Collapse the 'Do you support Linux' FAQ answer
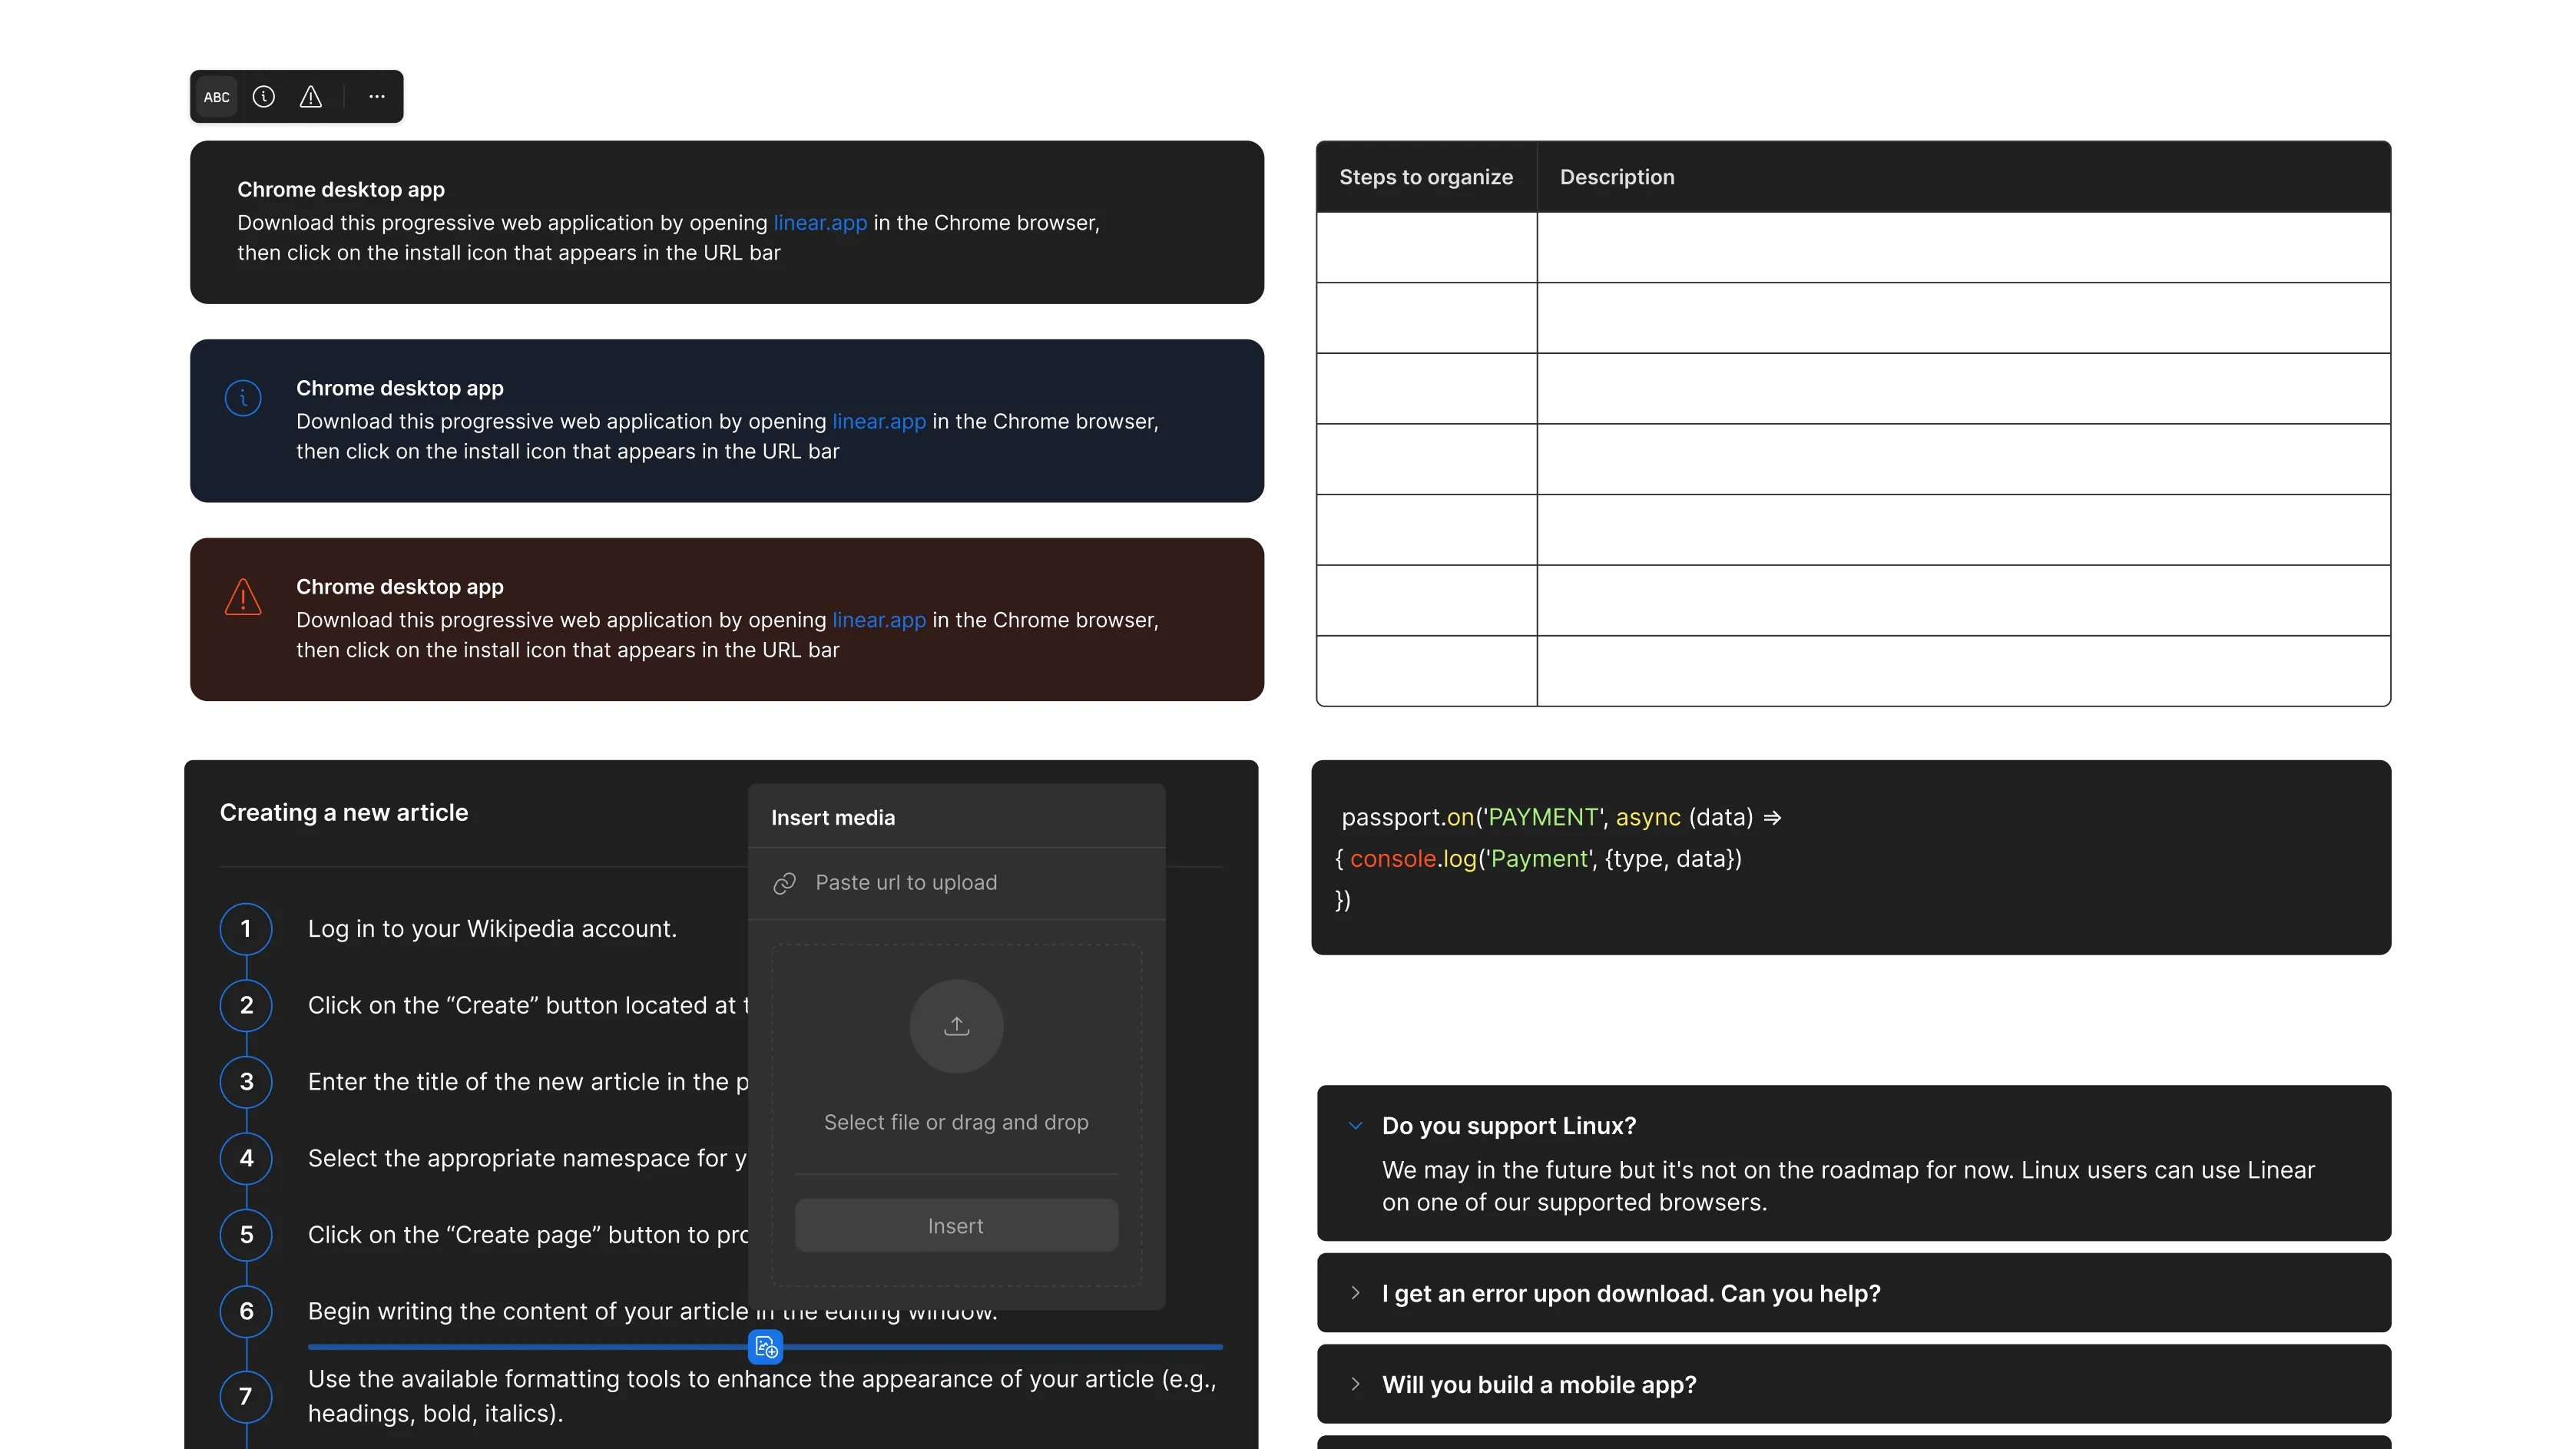The height and width of the screenshot is (1449, 2576). pos(1356,1125)
